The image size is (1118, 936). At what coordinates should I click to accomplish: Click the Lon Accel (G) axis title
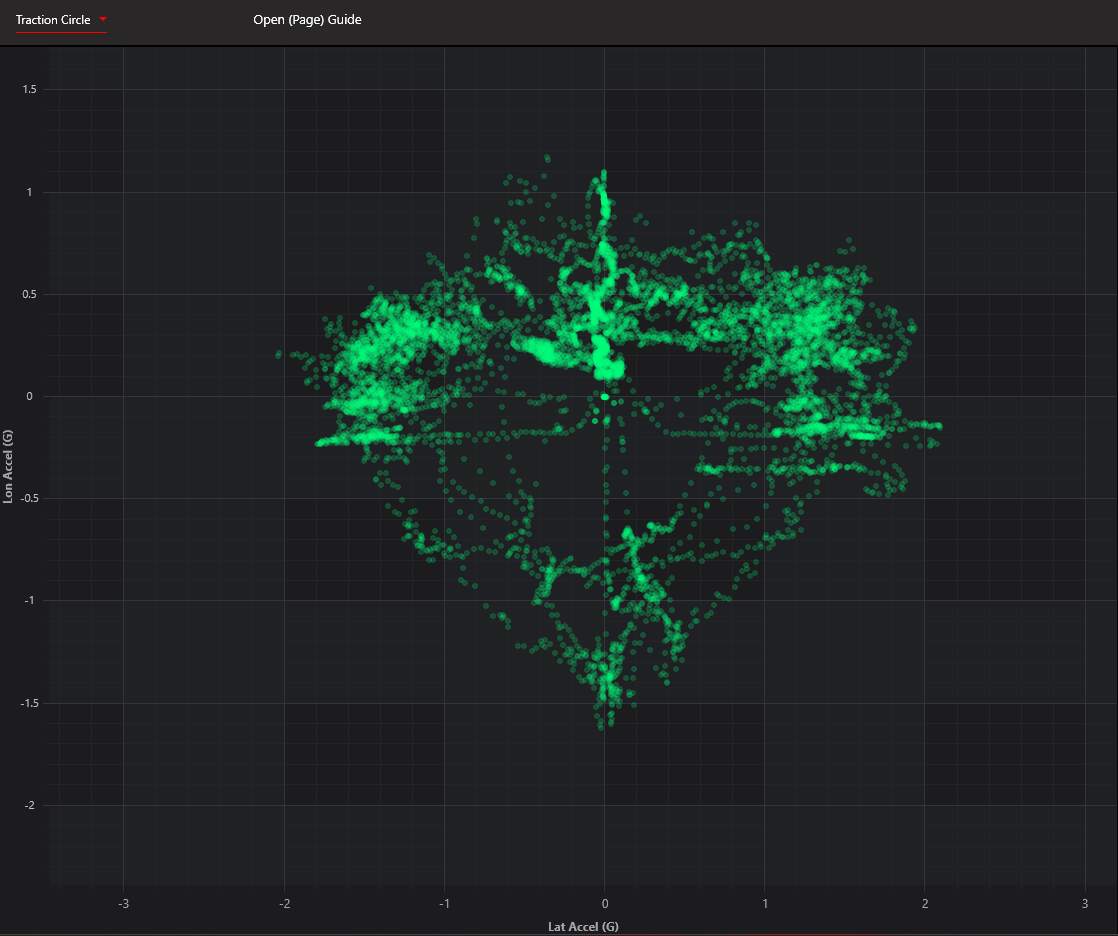click(9, 466)
